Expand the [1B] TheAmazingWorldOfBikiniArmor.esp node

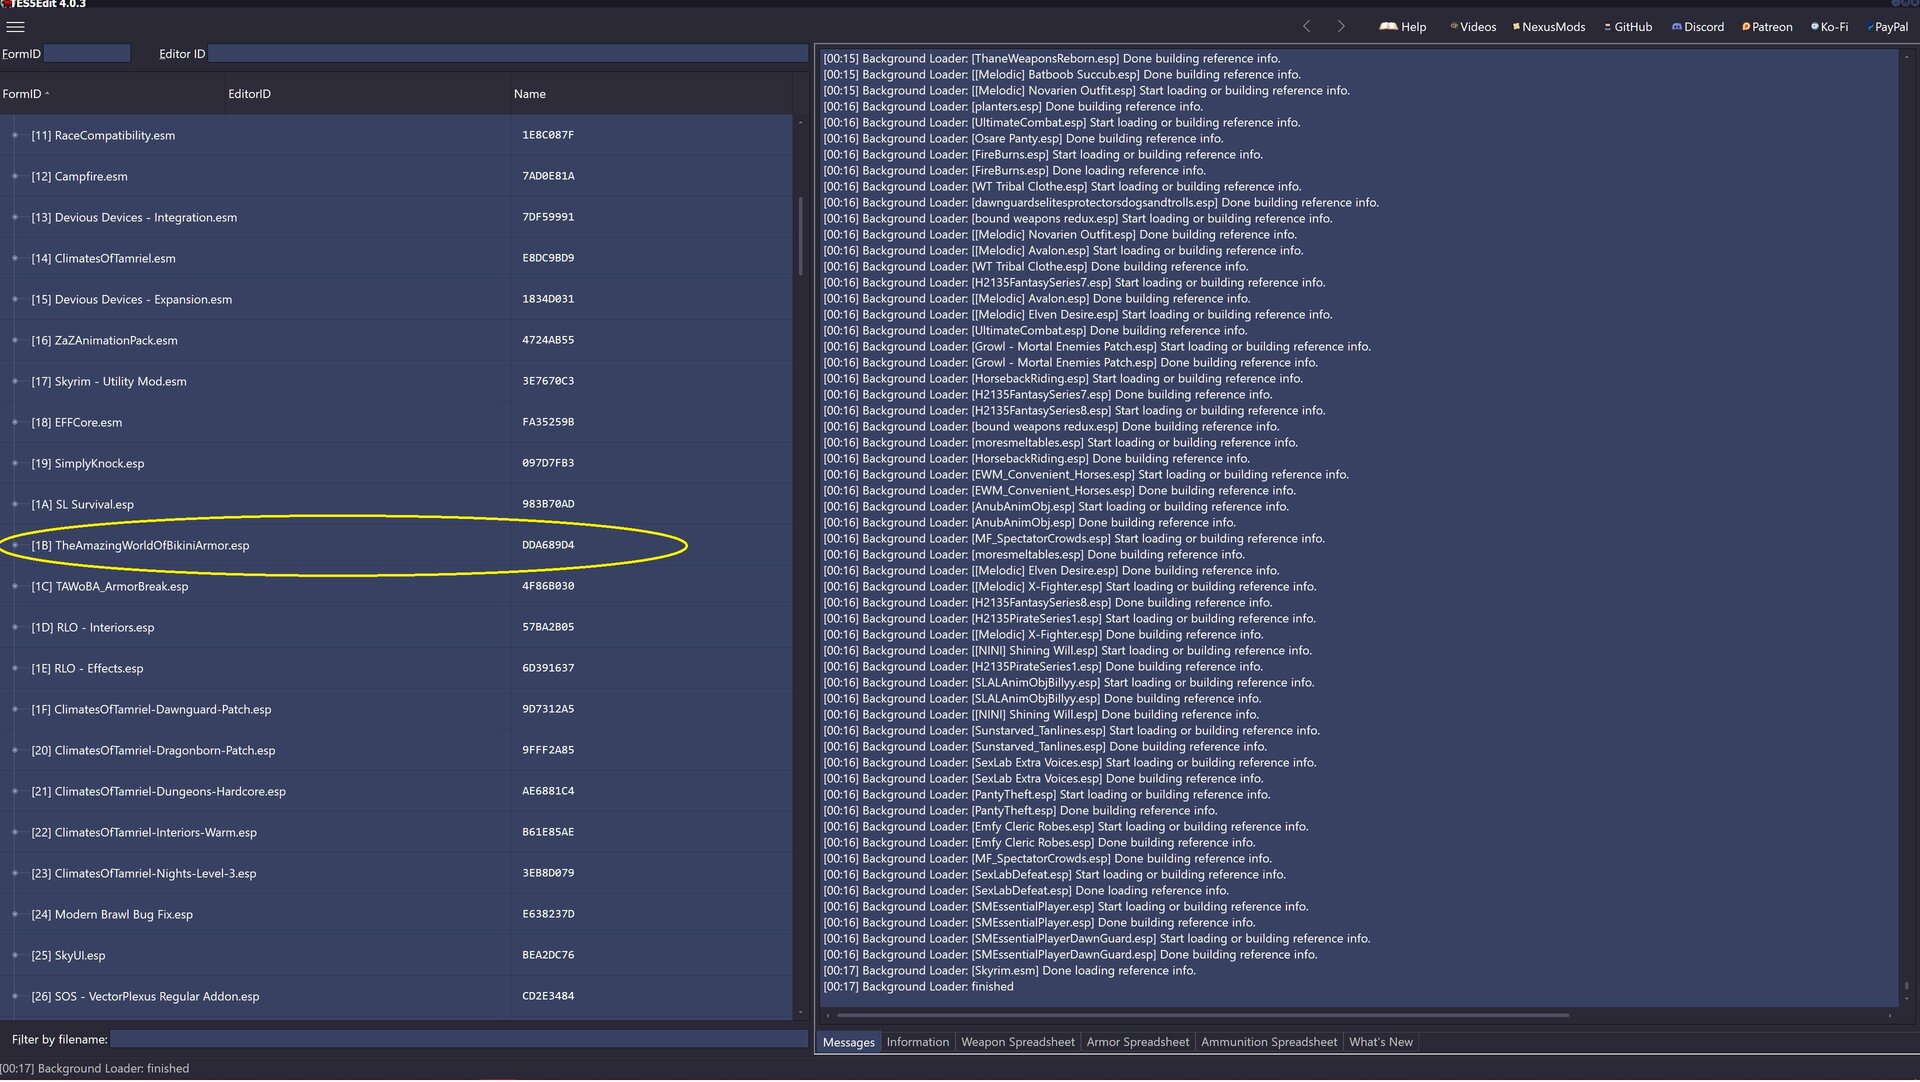click(x=15, y=545)
